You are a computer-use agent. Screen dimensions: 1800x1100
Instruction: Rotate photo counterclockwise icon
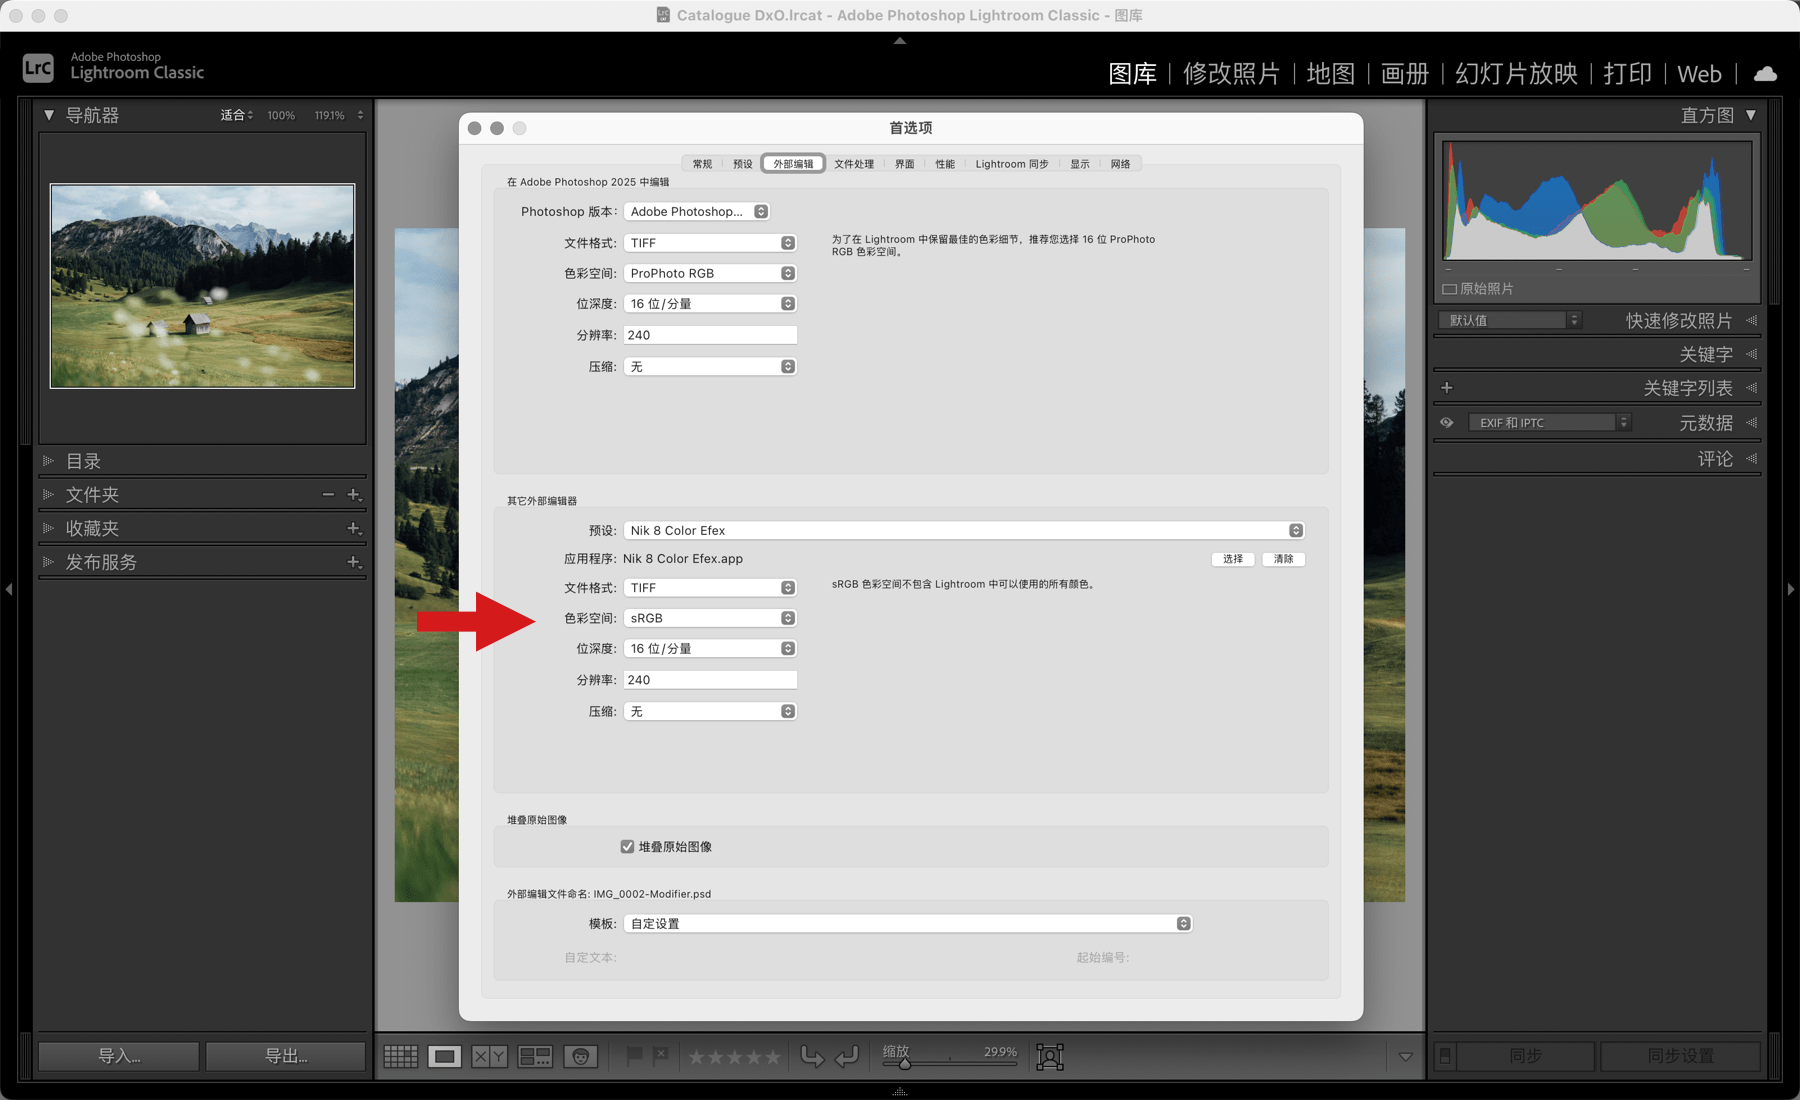click(x=813, y=1056)
